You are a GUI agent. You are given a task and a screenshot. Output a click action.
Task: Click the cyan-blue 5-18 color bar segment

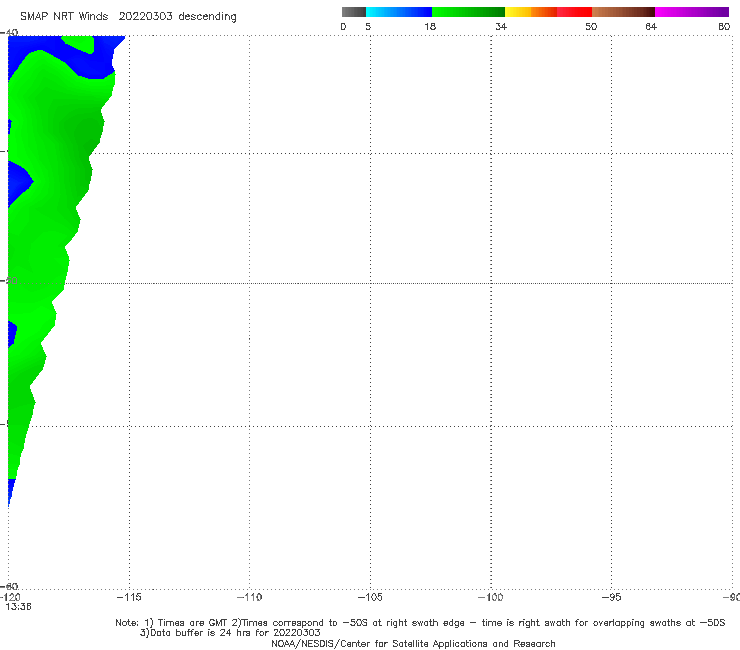point(399,12)
